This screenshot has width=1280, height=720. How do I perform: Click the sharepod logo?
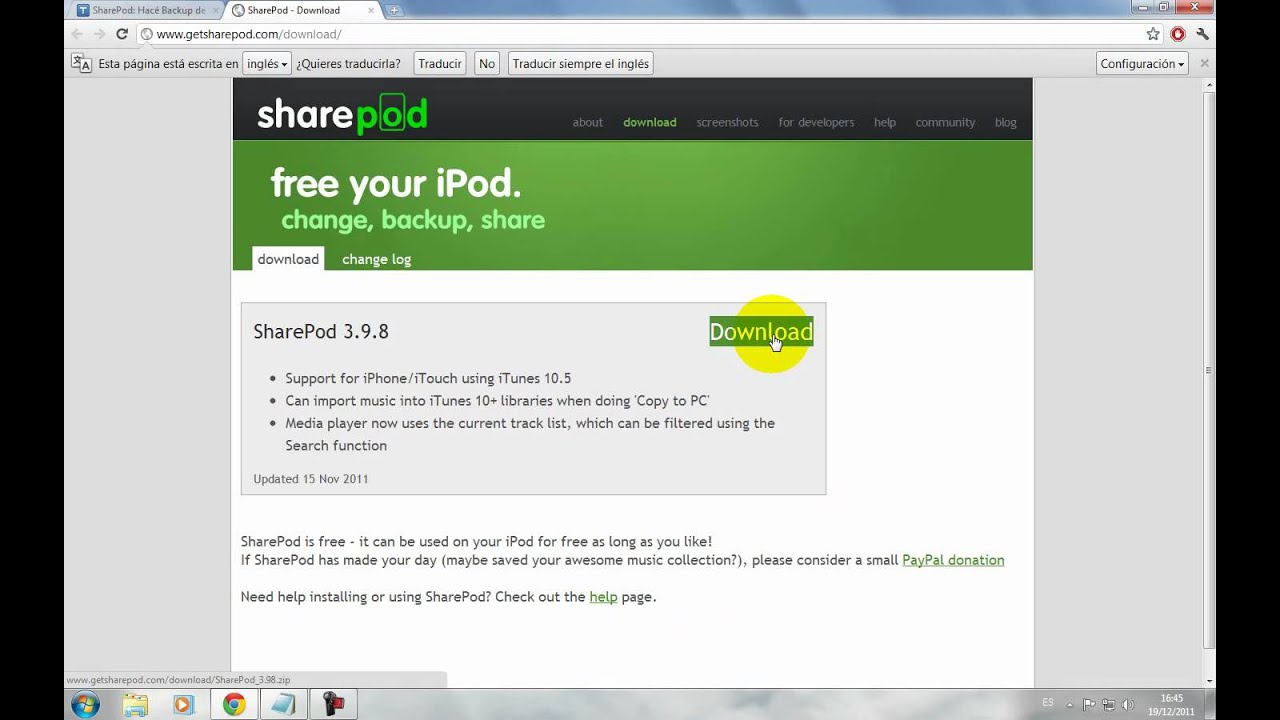(x=342, y=114)
